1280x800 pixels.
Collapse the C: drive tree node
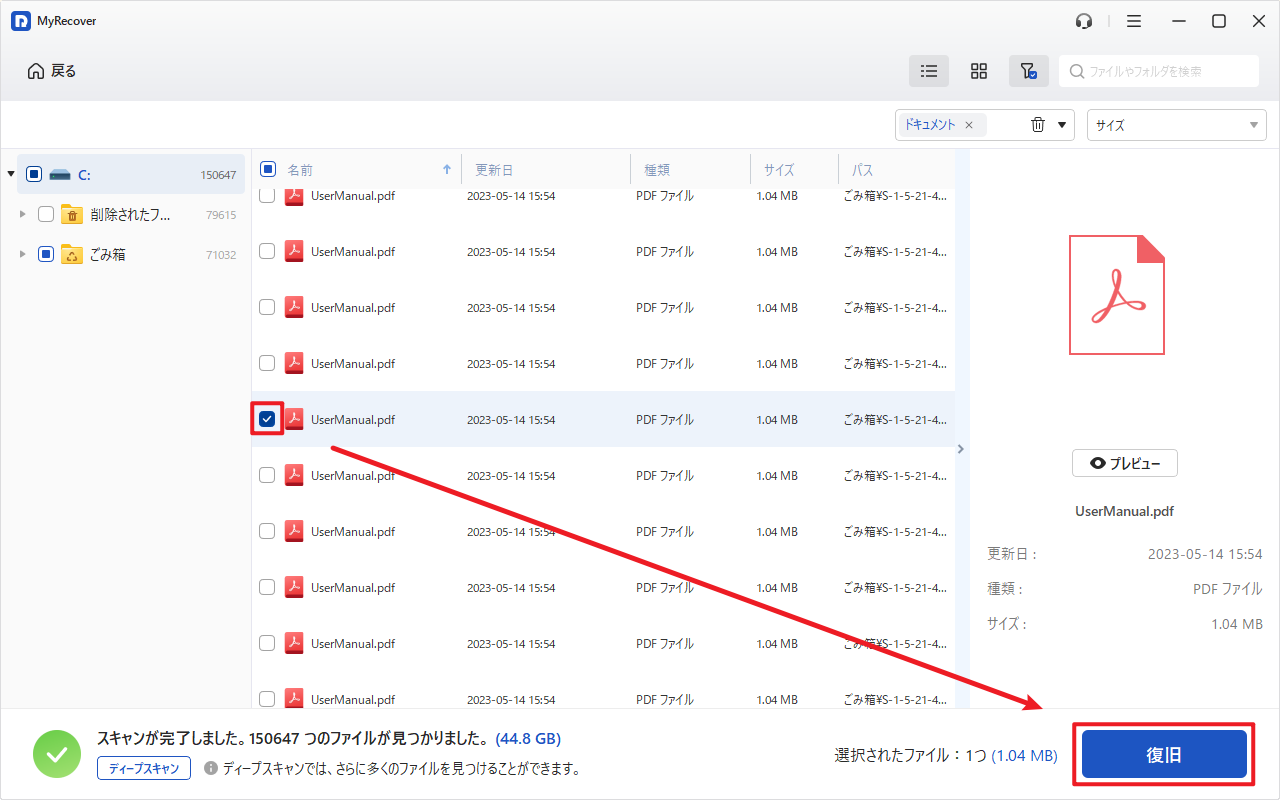coord(10,174)
